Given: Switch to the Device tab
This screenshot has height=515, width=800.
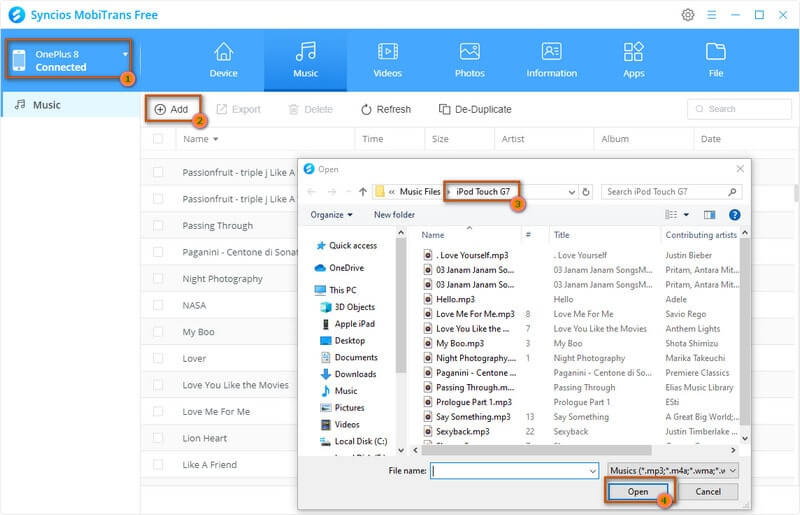Looking at the screenshot, I should [x=223, y=60].
